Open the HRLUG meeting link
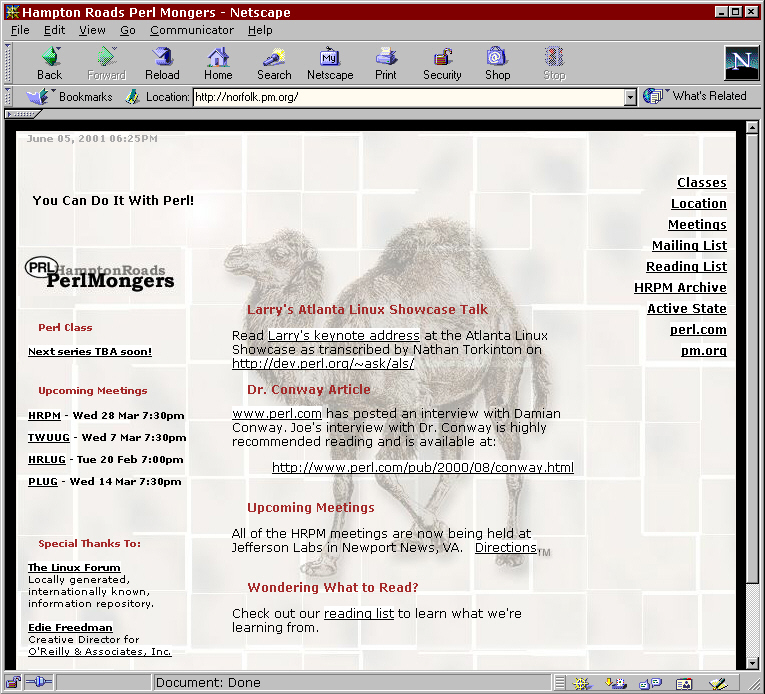This screenshot has height=694, width=765. click(x=47, y=459)
